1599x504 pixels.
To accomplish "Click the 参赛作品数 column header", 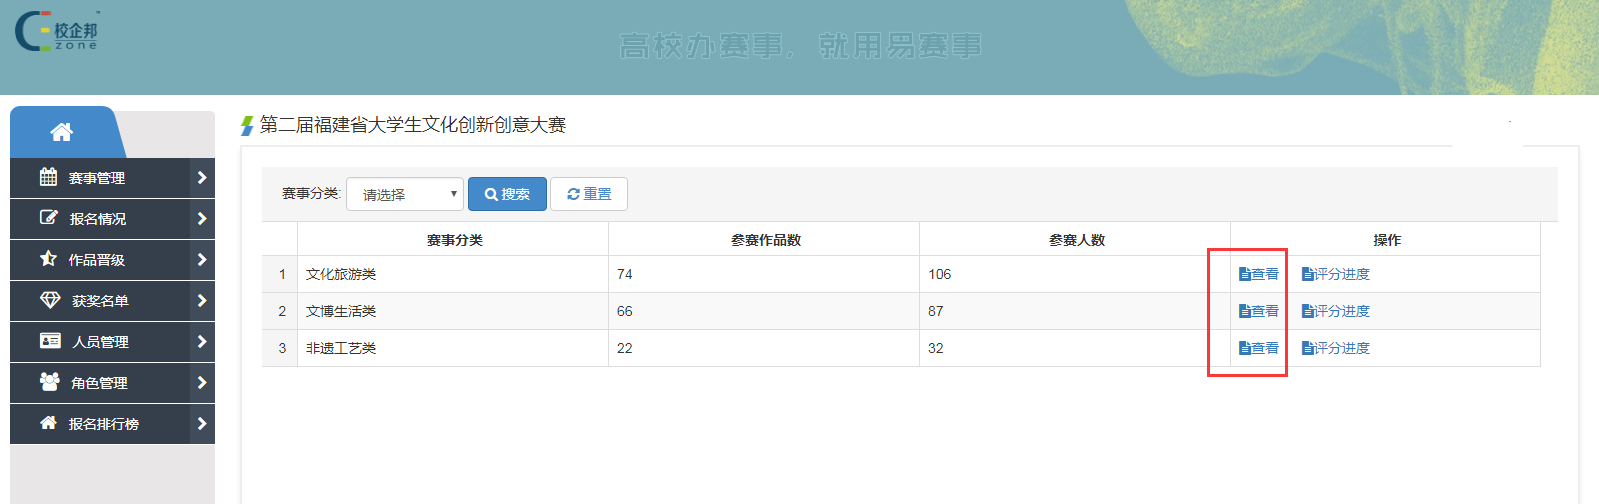I will (765, 240).
